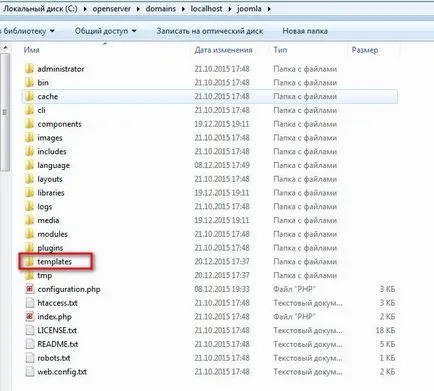Select the cli folder icon
Screen dimensions: 434x391
(29, 110)
